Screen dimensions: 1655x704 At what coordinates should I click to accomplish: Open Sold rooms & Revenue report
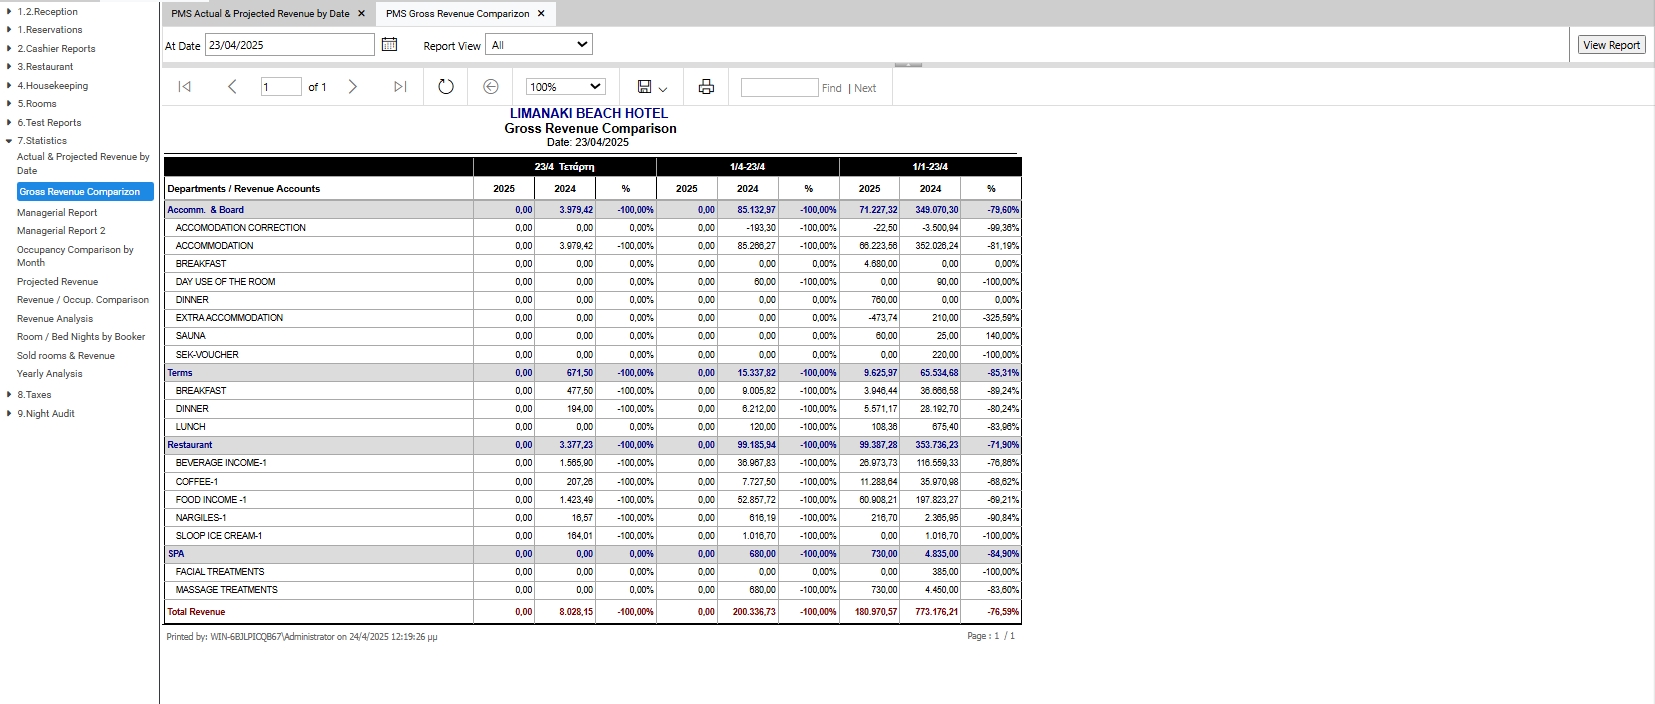[x=66, y=355]
